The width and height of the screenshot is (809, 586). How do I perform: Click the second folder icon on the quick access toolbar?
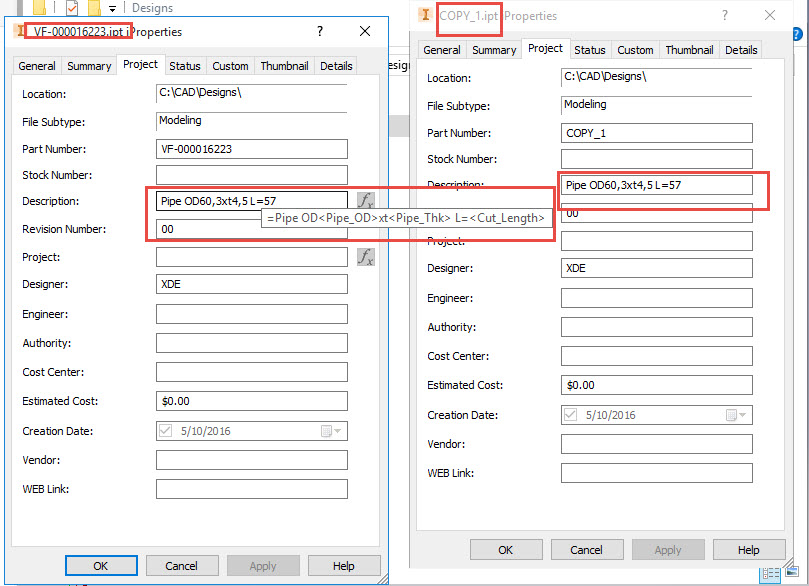coord(95,8)
